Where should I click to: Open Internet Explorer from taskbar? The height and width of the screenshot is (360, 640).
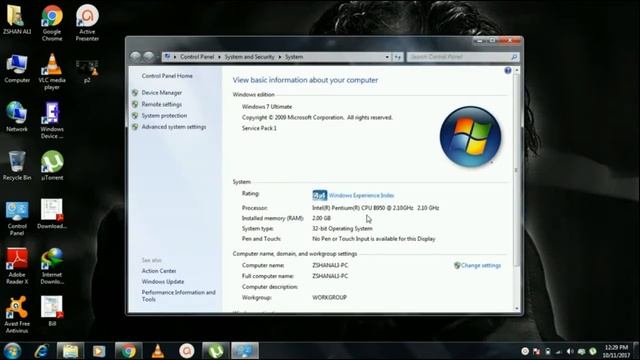coord(41,351)
